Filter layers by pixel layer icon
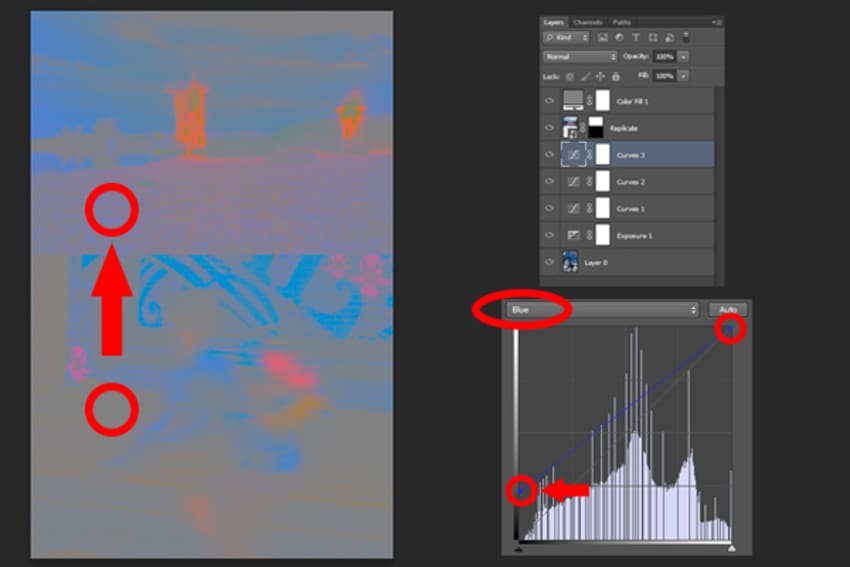Viewport: 850px width, 567px height. click(x=602, y=37)
